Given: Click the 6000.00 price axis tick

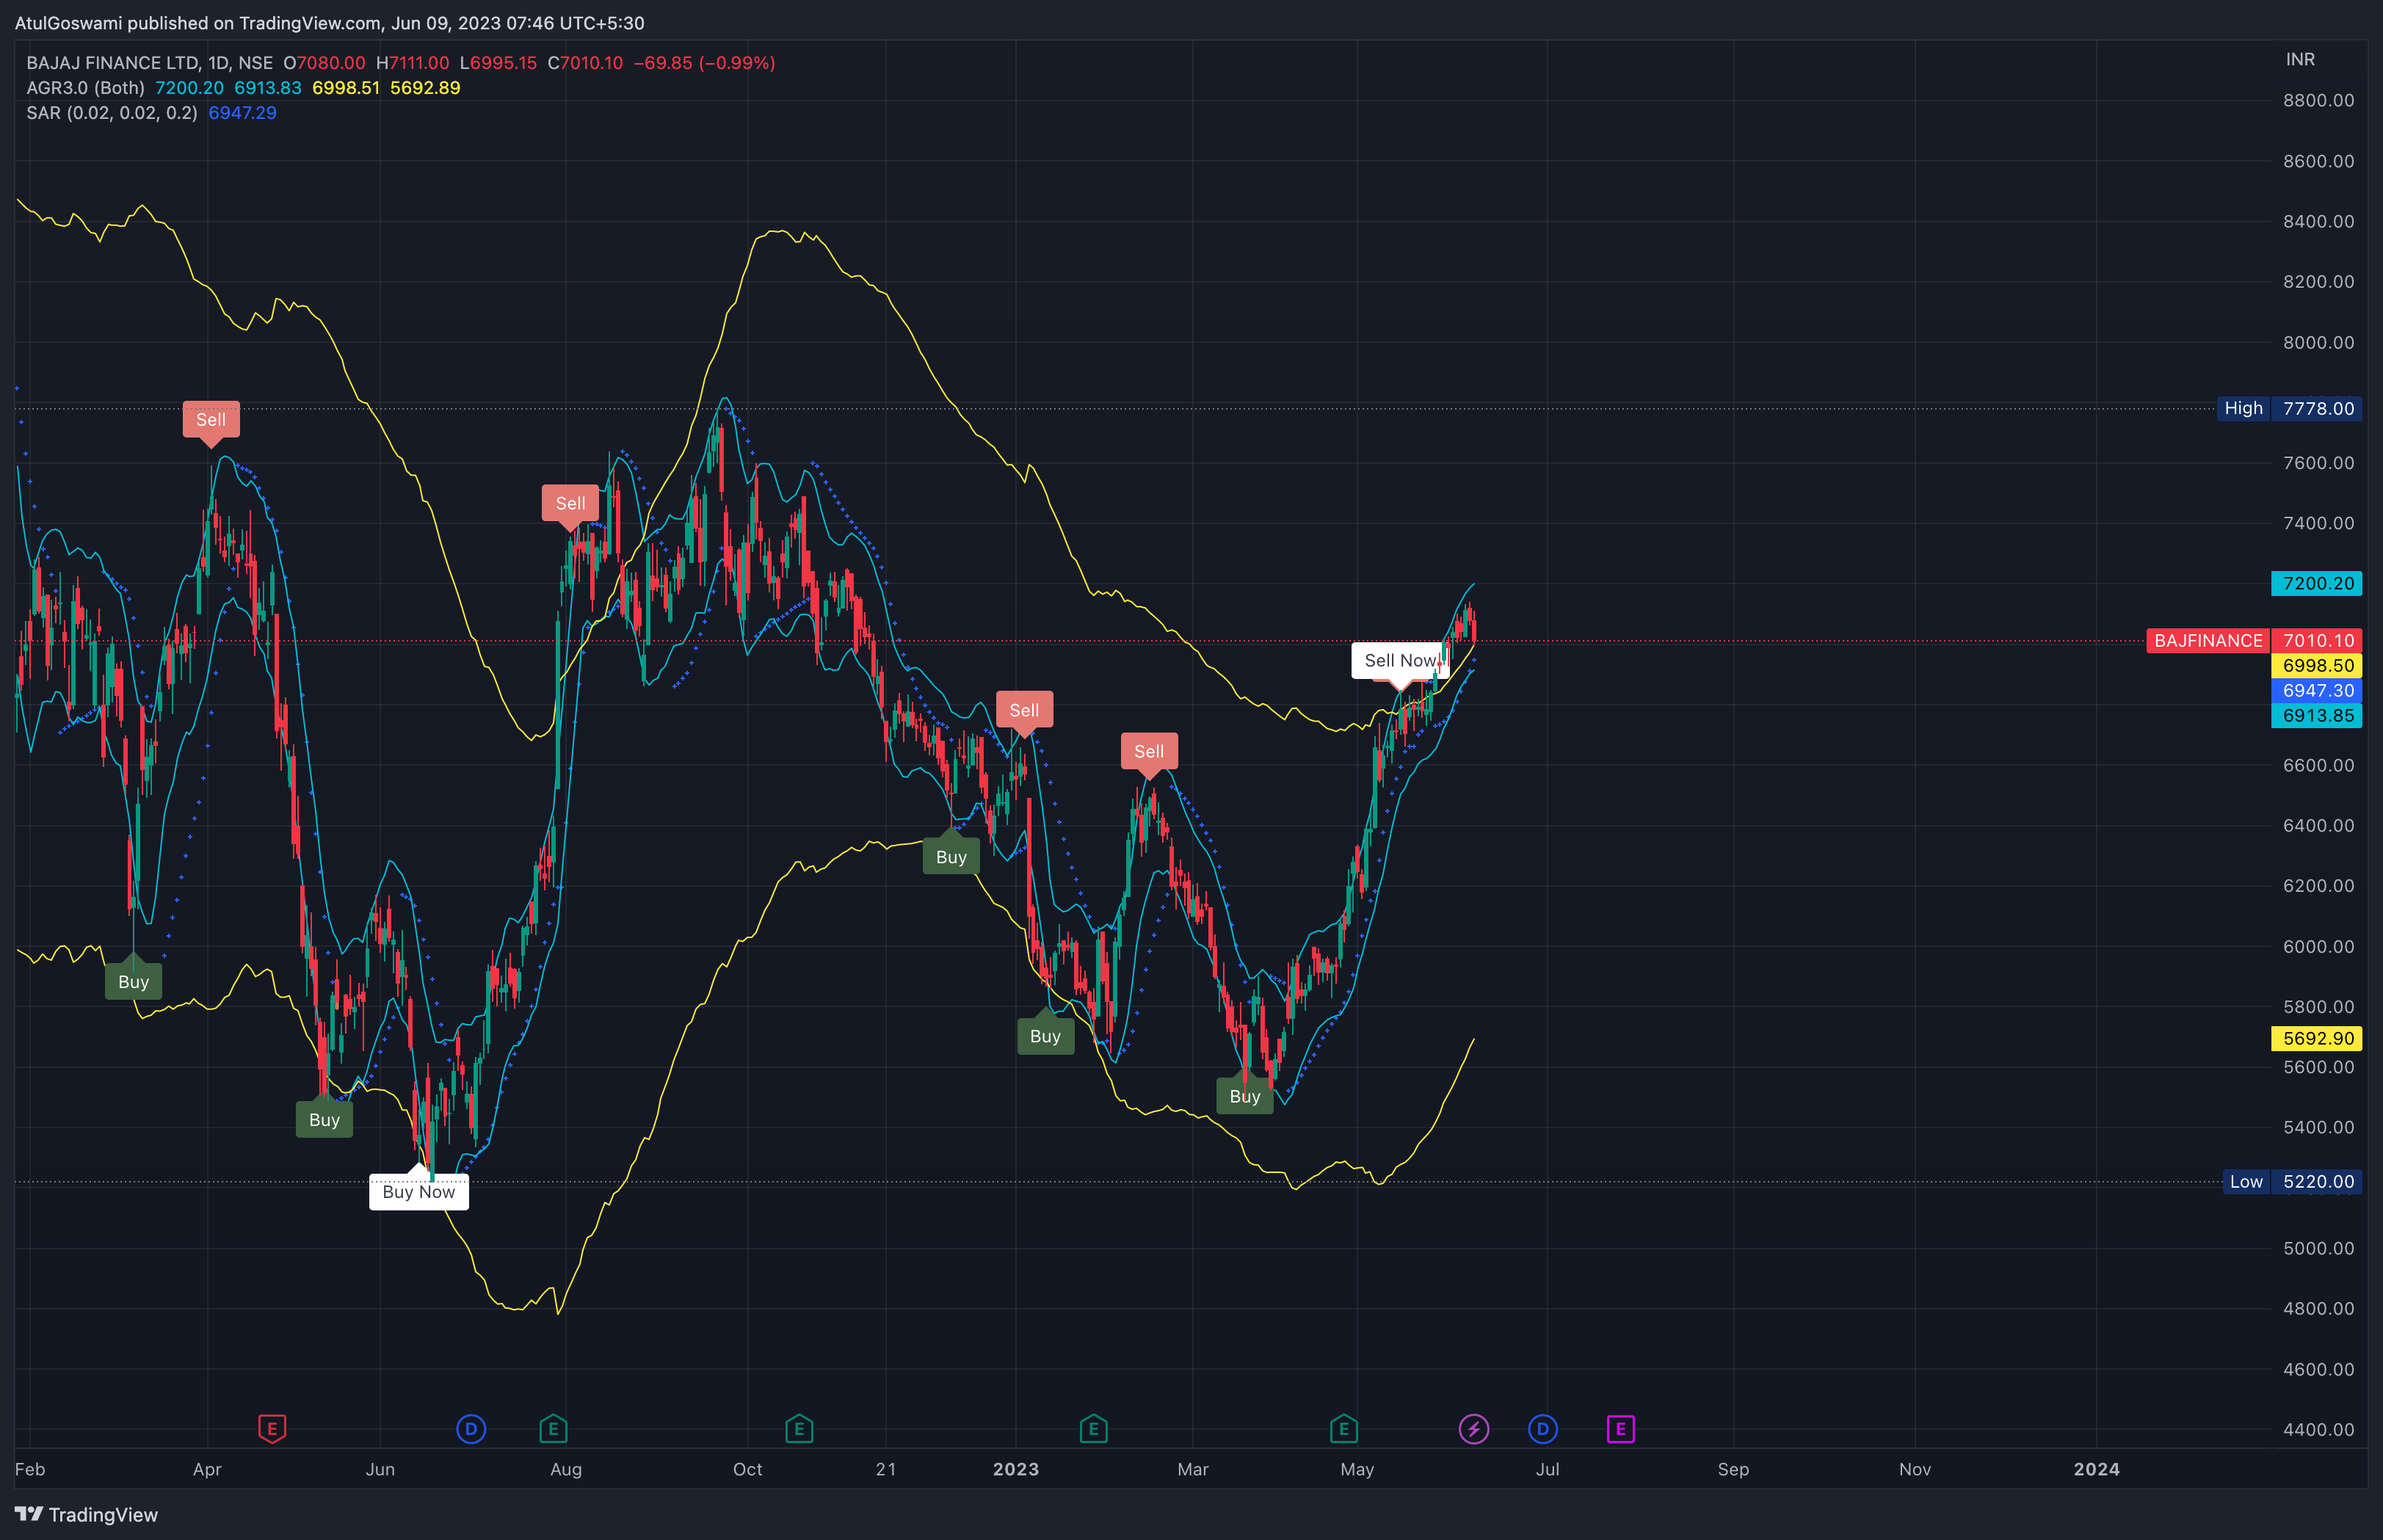Looking at the screenshot, I should pyautogui.click(x=2318, y=947).
